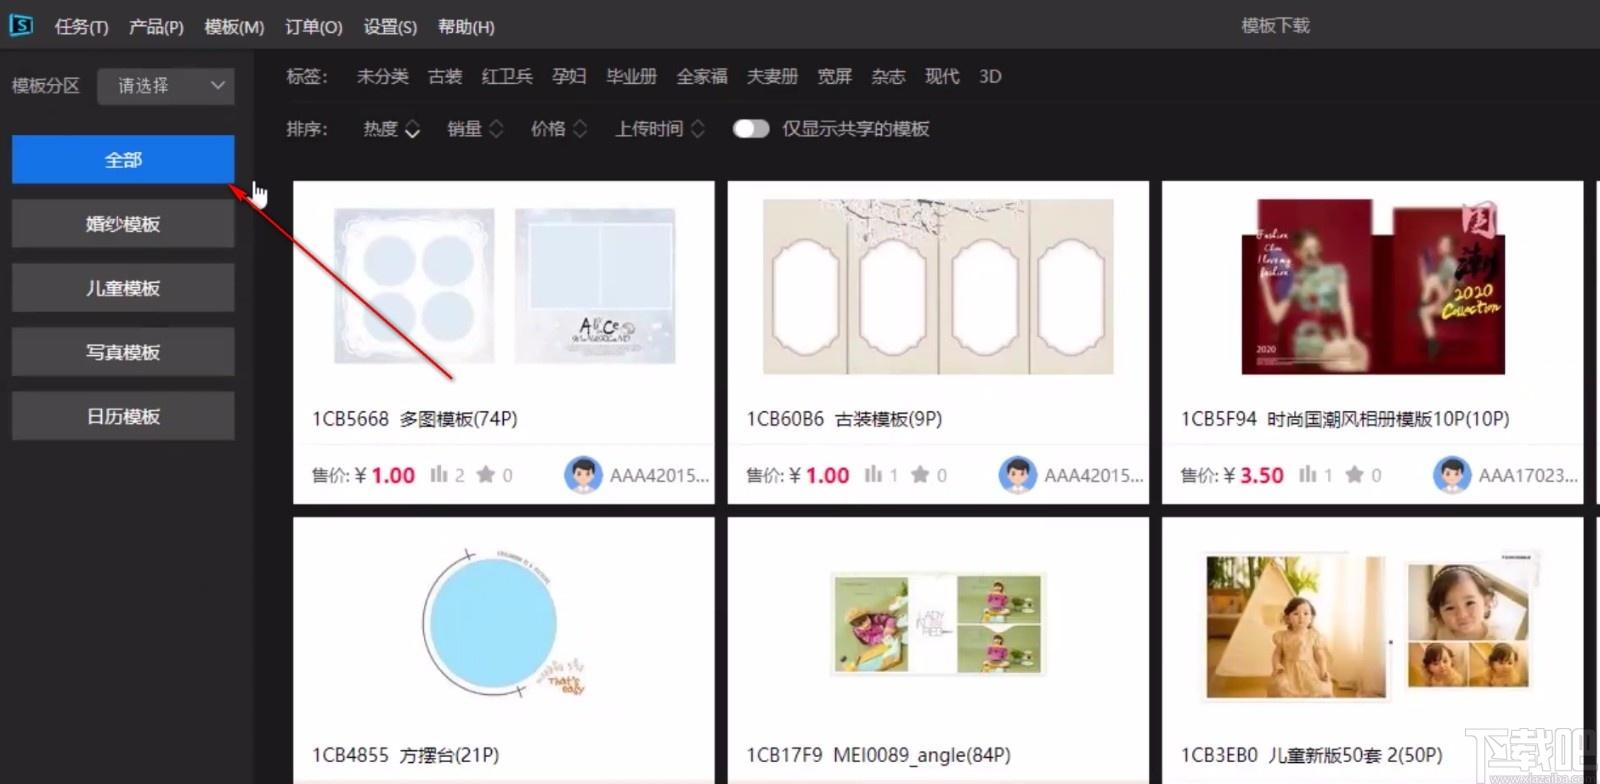
Task: Click the seller avatar on card 1CB5F94
Action: [1452, 475]
